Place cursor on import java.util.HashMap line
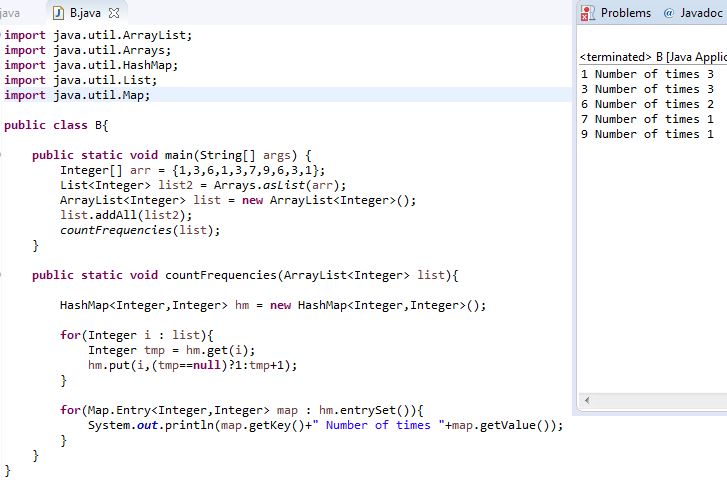This screenshot has width=727, height=480. 91,65
